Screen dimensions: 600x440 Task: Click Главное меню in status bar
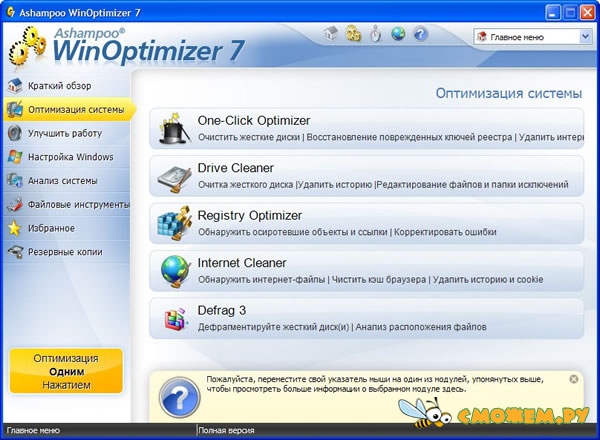pyautogui.click(x=33, y=430)
